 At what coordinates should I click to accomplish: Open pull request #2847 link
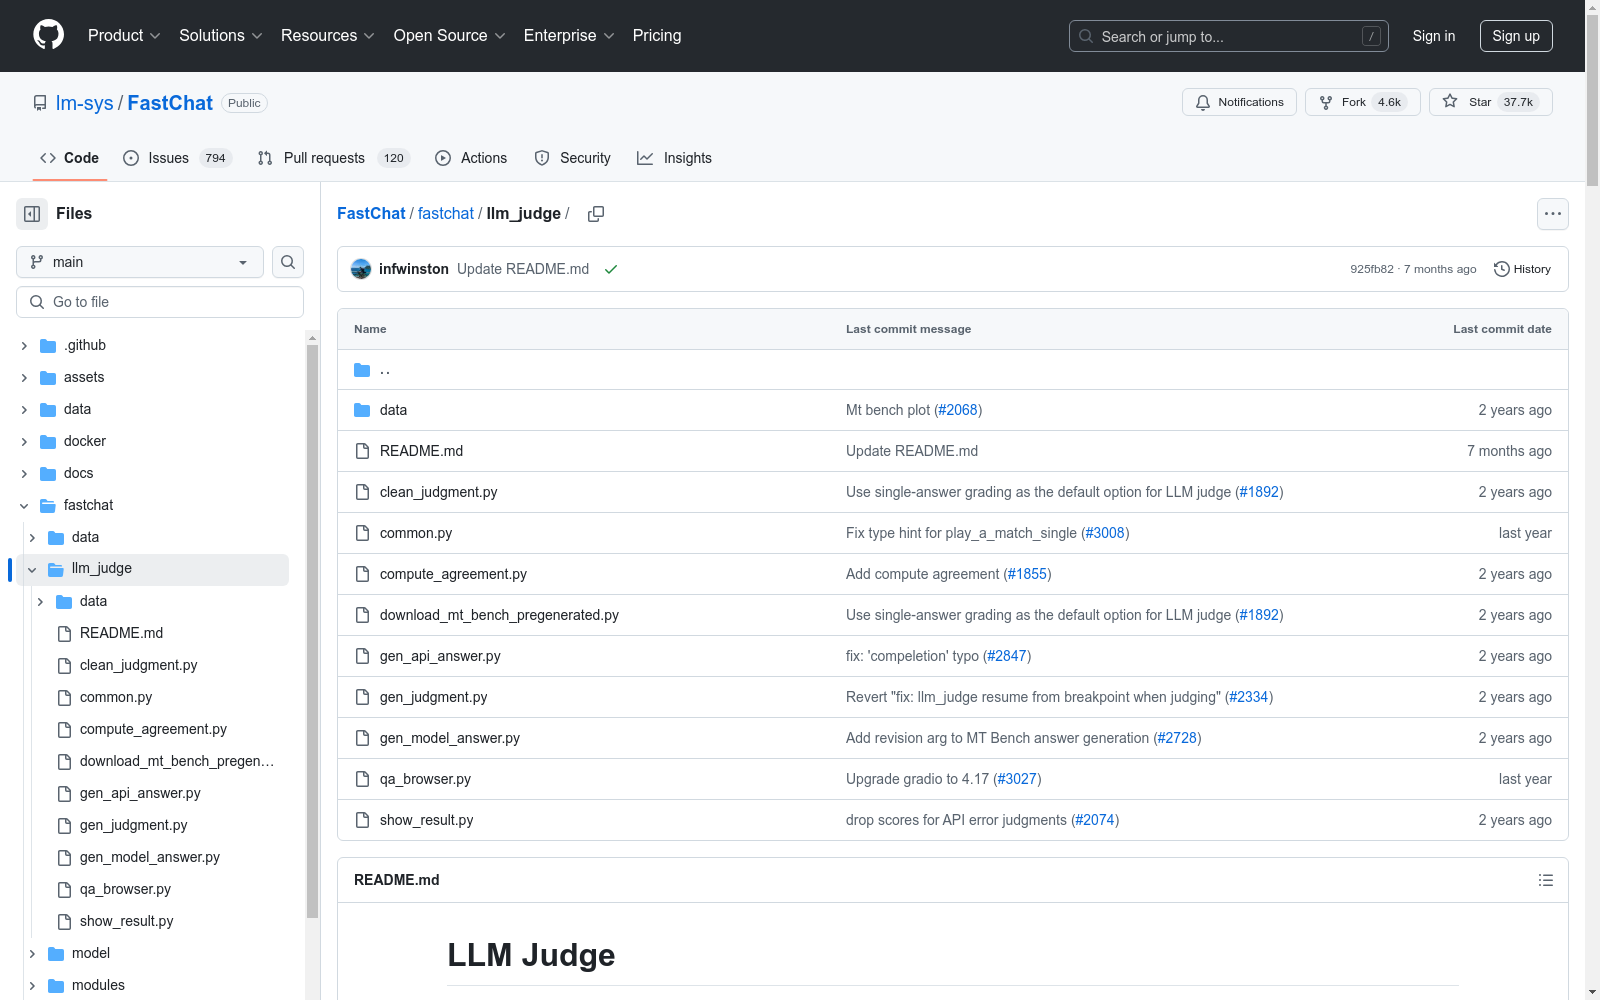[x=1007, y=656]
